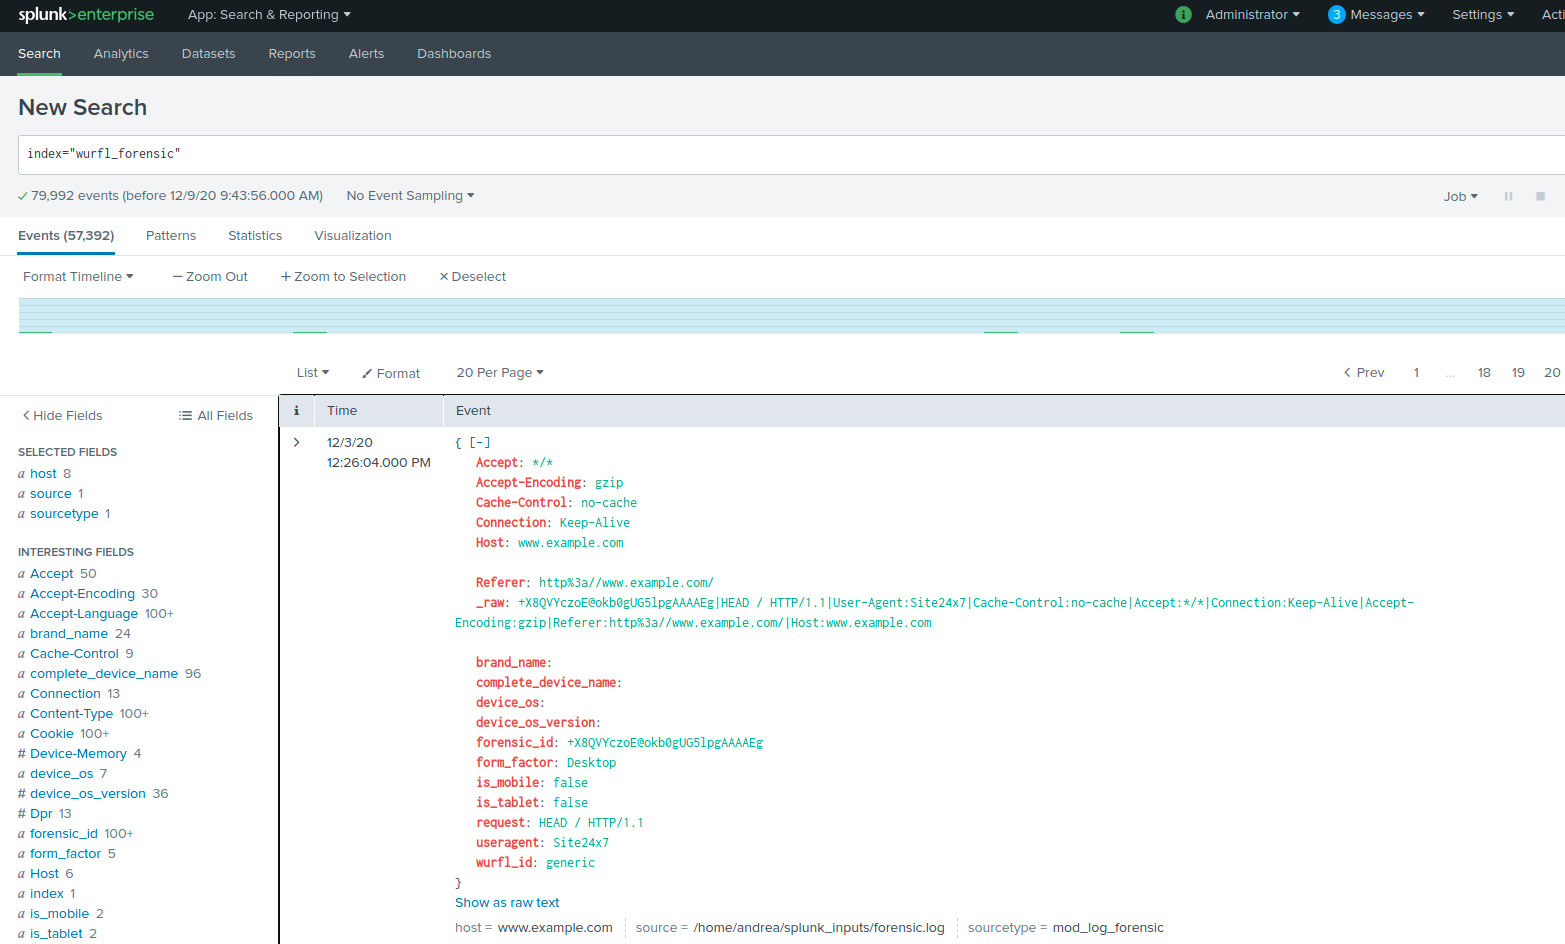Go to results page 1

tap(1416, 373)
